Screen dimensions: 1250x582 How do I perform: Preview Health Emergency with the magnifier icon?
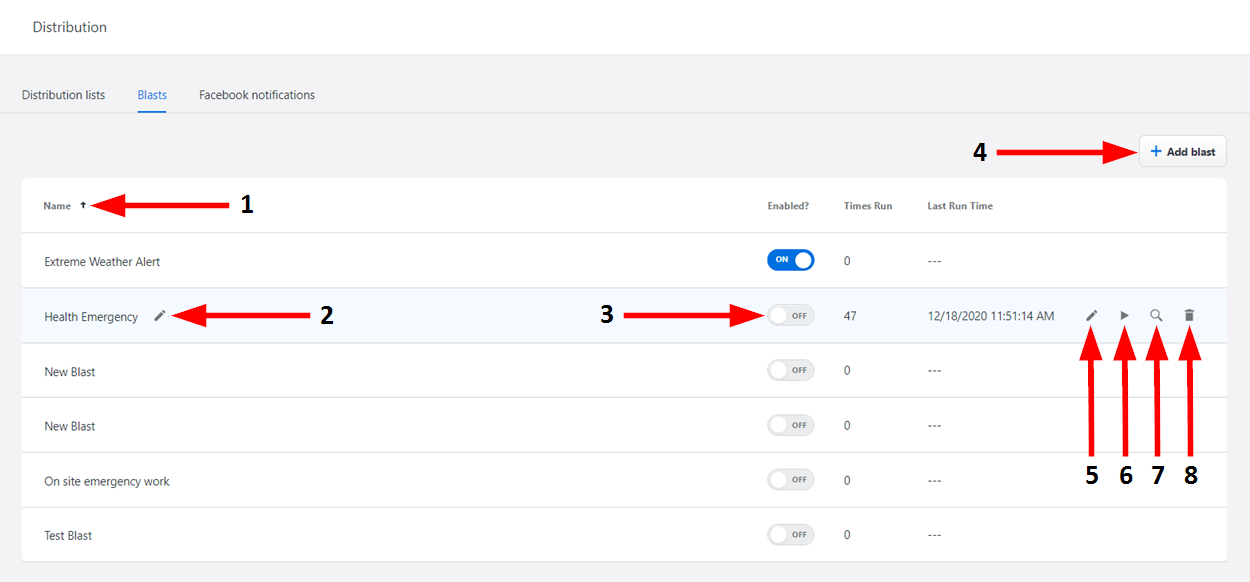pos(1156,315)
